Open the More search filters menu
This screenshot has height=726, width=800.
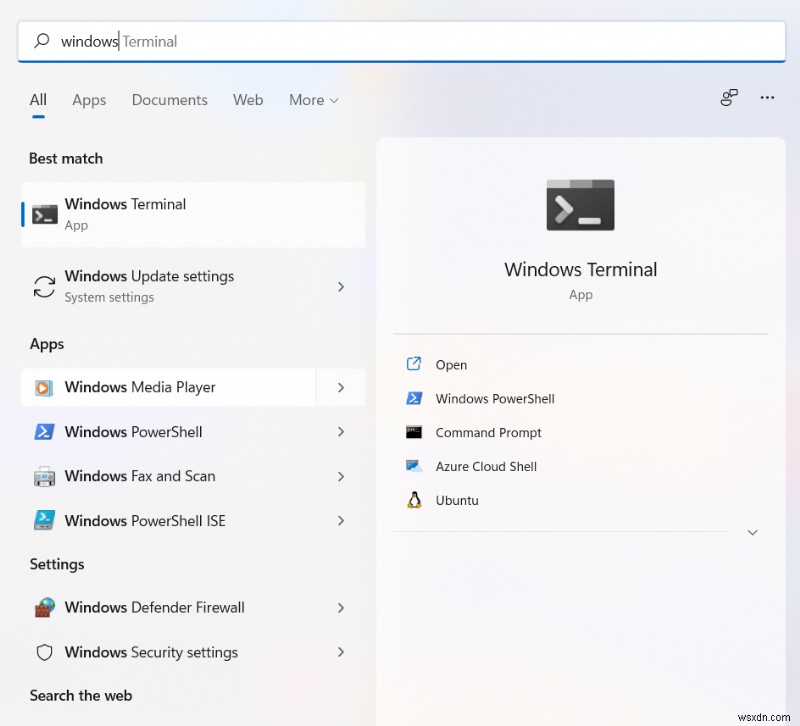pyautogui.click(x=313, y=100)
